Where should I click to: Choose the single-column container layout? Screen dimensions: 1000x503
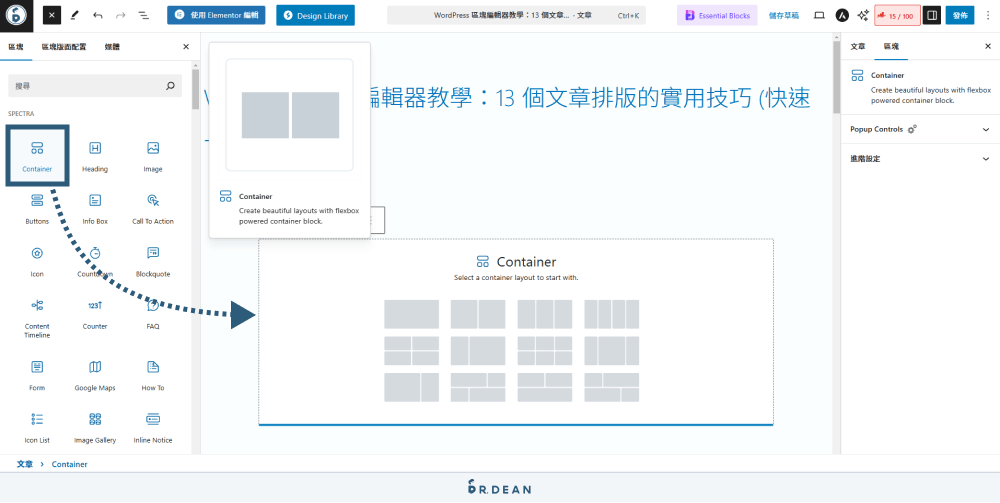click(x=411, y=314)
